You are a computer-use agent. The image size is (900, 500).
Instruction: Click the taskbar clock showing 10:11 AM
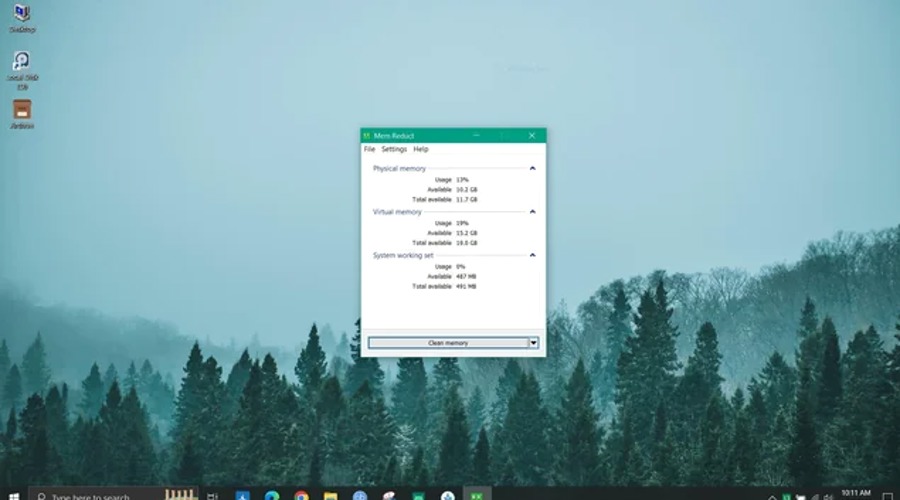[x=855, y=494]
